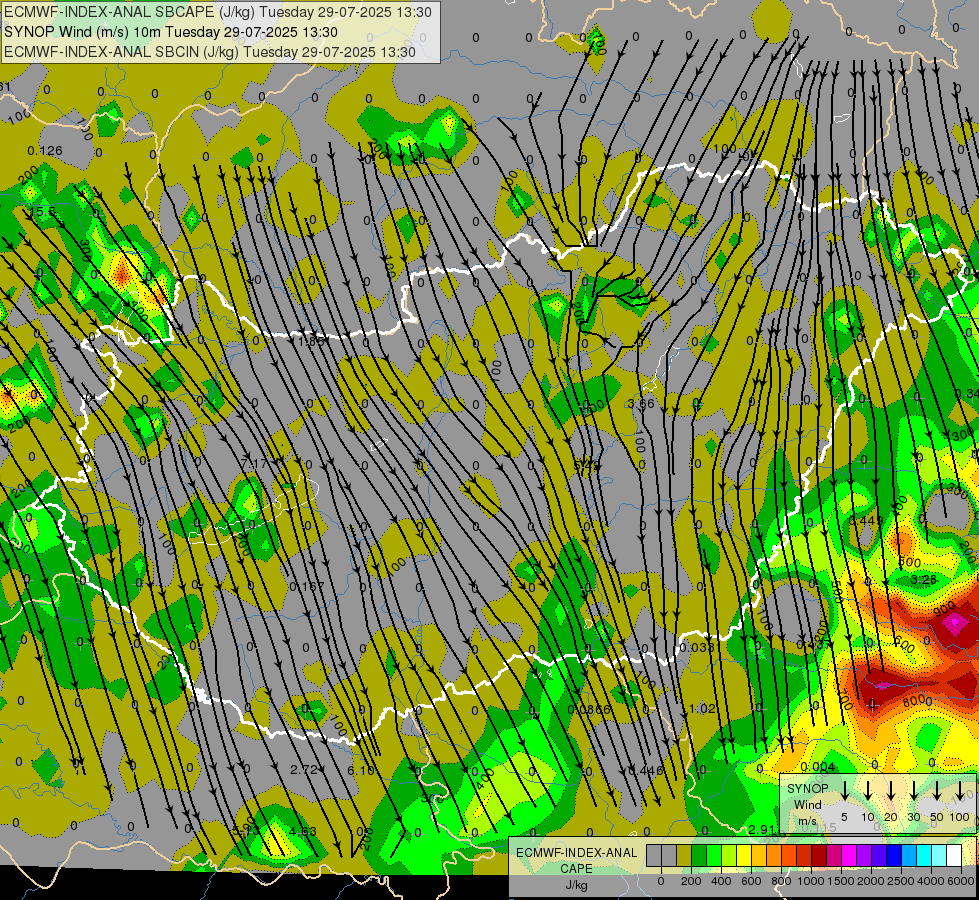The width and height of the screenshot is (979, 900).
Task: Click the SYNOP Wind 10m title line
Action: (x=170, y=32)
